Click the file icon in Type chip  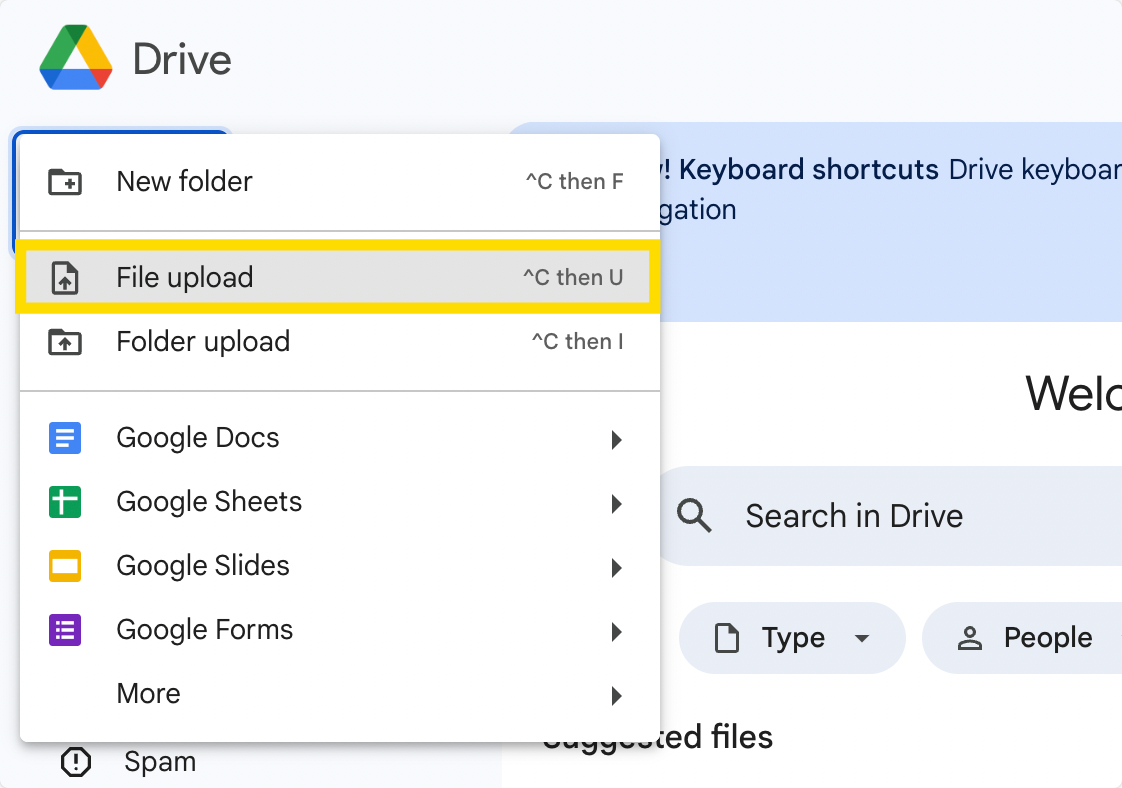pyautogui.click(x=727, y=638)
